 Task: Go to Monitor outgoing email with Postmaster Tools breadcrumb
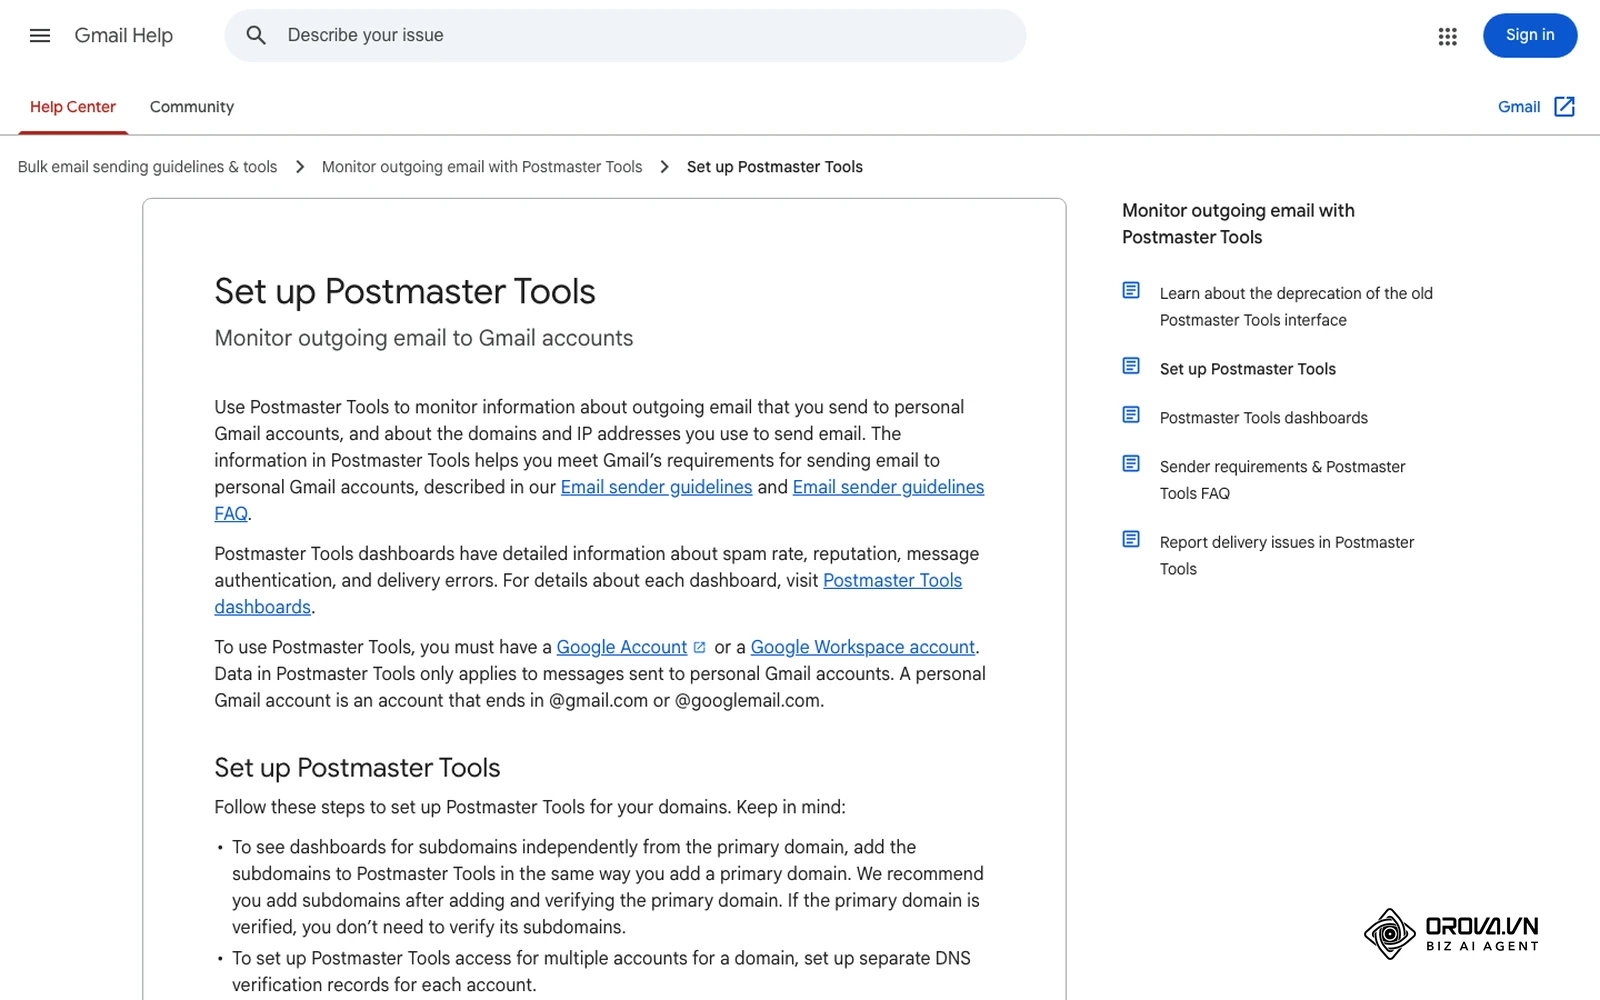point(482,167)
